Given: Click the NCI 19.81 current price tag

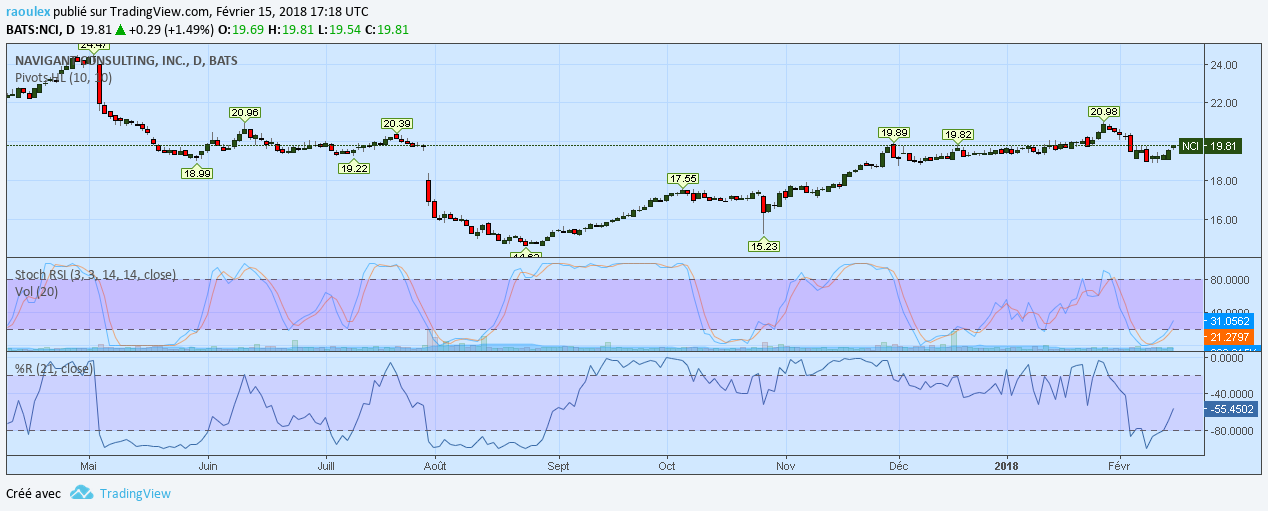Looking at the screenshot, I should click(x=1210, y=146).
